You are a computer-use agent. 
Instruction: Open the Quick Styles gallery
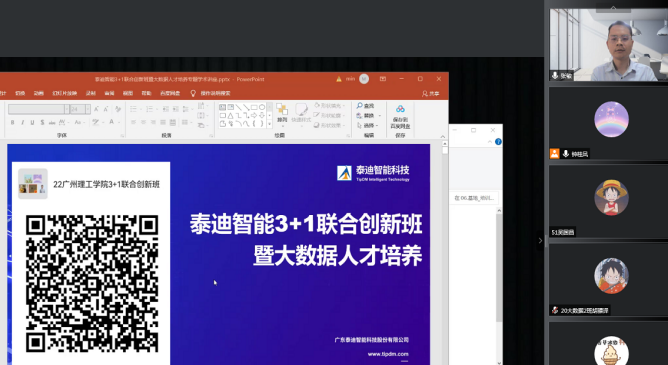click(x=301, y=113)
